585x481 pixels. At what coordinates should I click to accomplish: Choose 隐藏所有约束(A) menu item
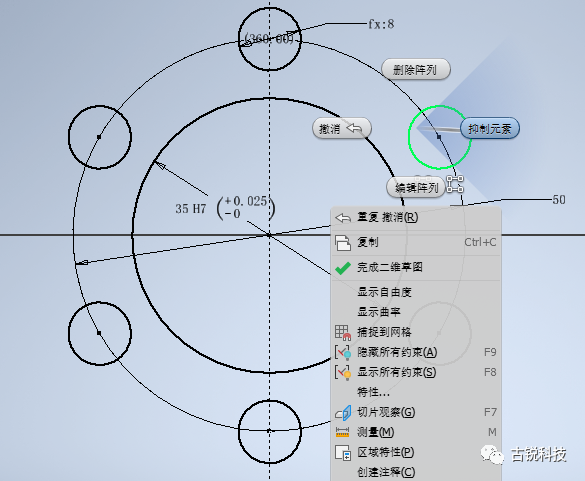pos(416,352)
